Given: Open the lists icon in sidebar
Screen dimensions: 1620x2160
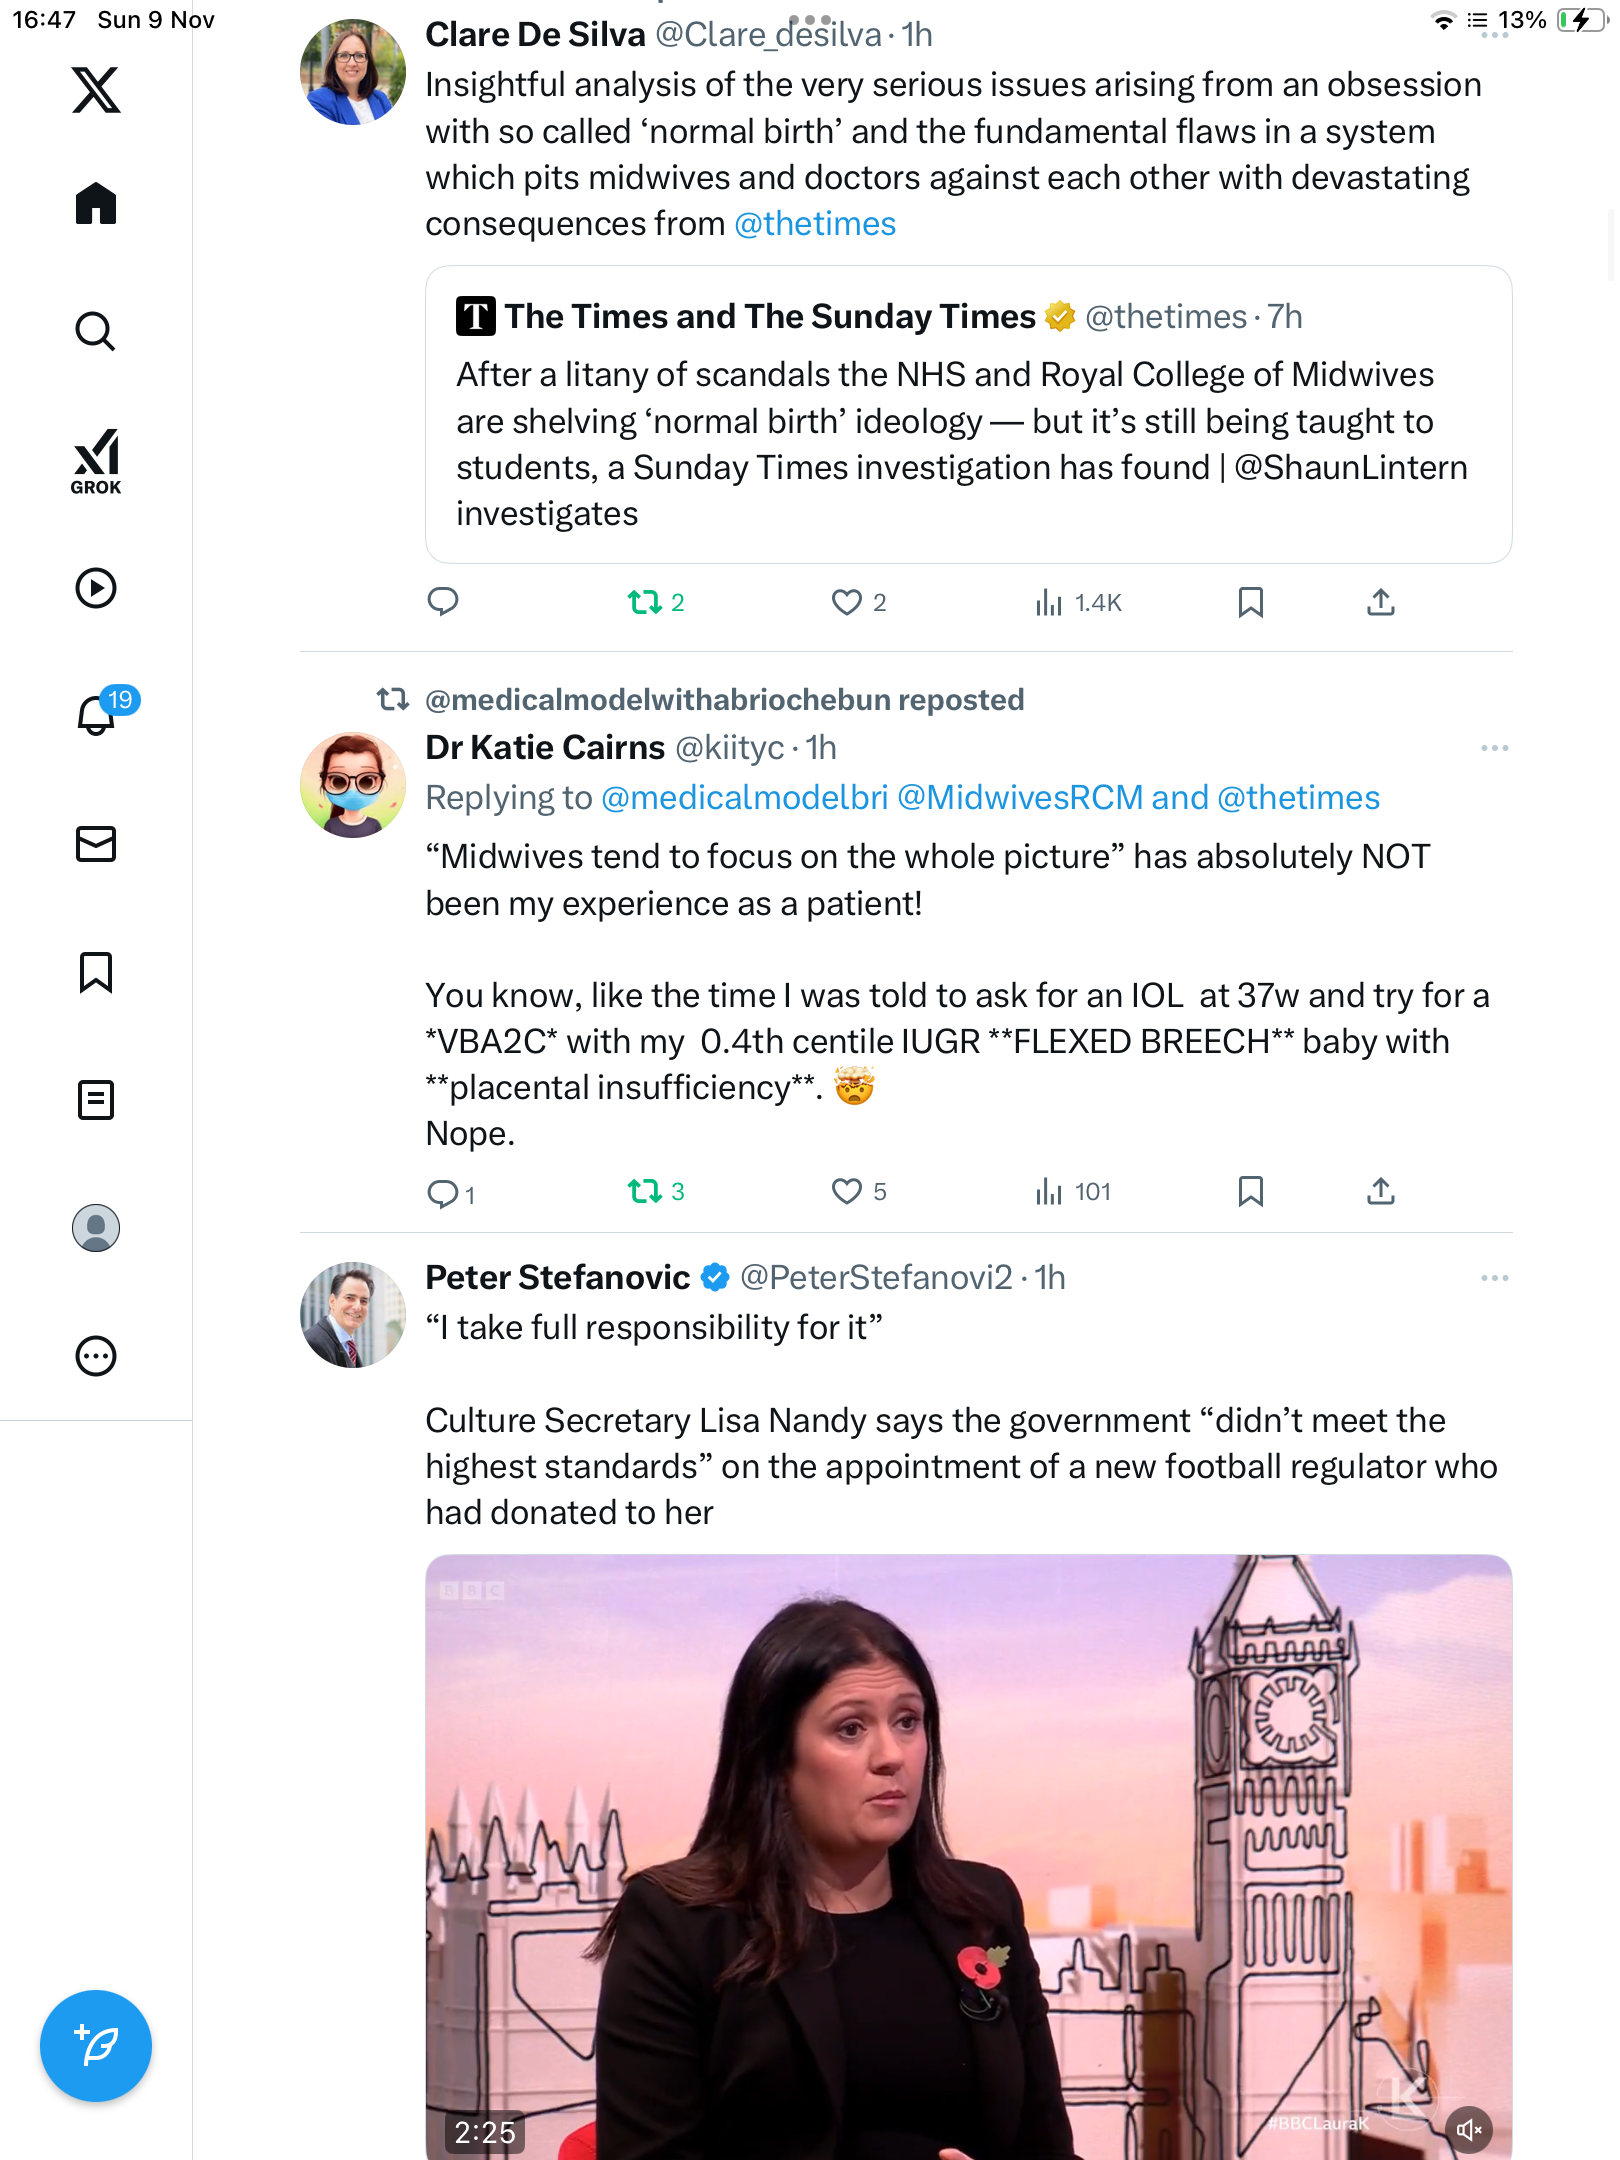Looking at the screenshot, I should click(96, 1100).
